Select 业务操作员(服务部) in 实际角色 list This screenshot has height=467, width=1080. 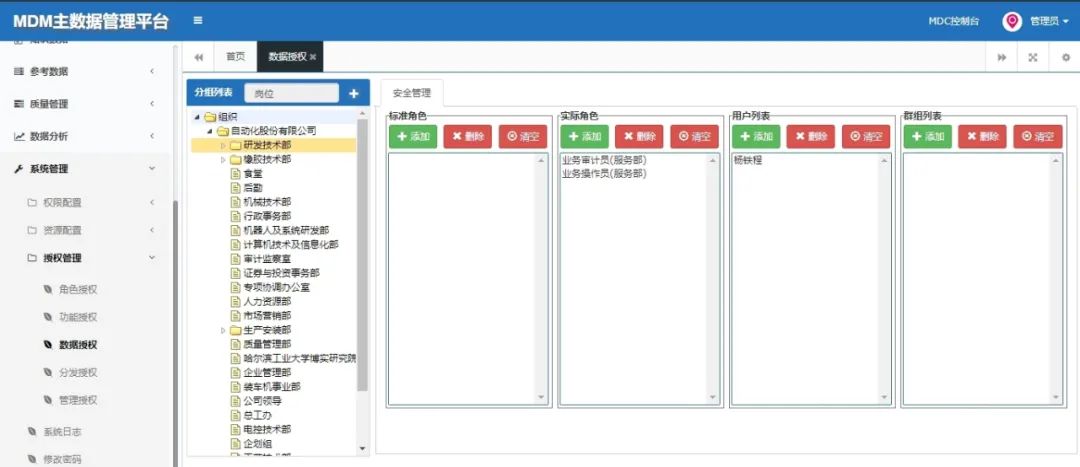coord(604,174)
